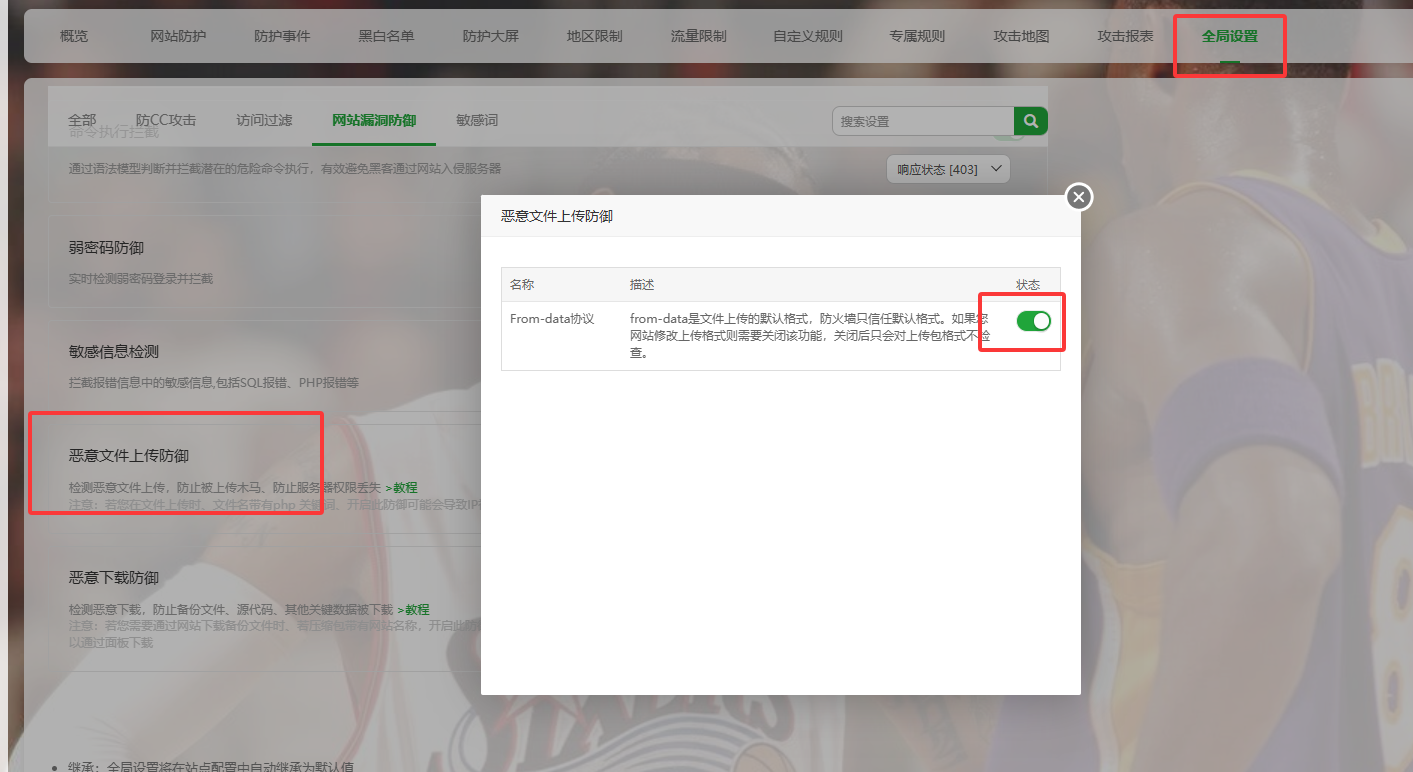Switch to the 全局设置 menu item
Screen dimensions: 1413x772
coord(1229,35)
